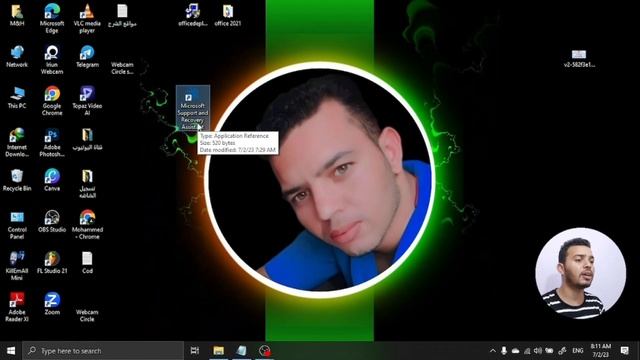
Task: Select the Iriun Webcam shortcut
Action: coord(52,60)
